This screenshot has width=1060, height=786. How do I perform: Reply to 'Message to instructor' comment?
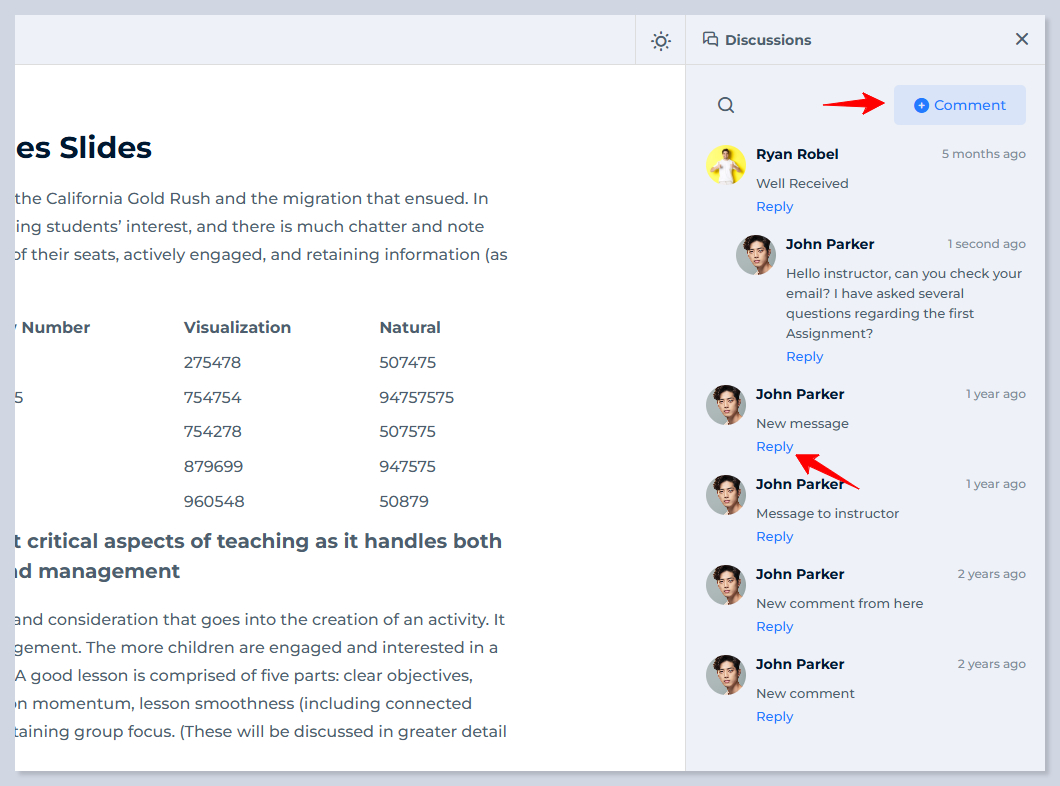[775, 537]
